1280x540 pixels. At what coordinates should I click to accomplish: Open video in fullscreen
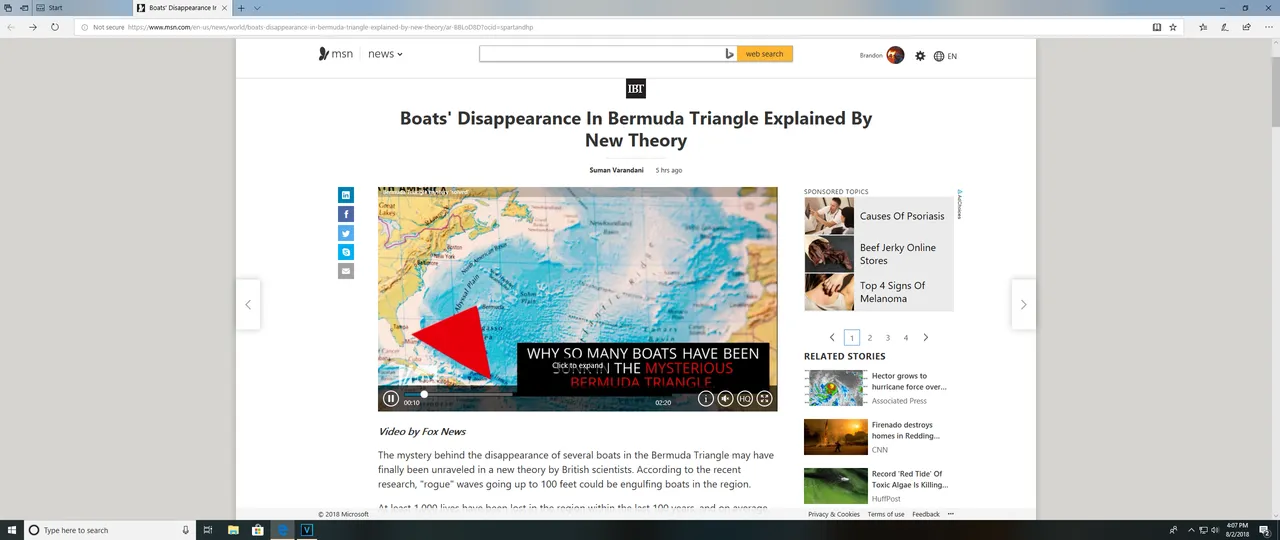(764, 399)
